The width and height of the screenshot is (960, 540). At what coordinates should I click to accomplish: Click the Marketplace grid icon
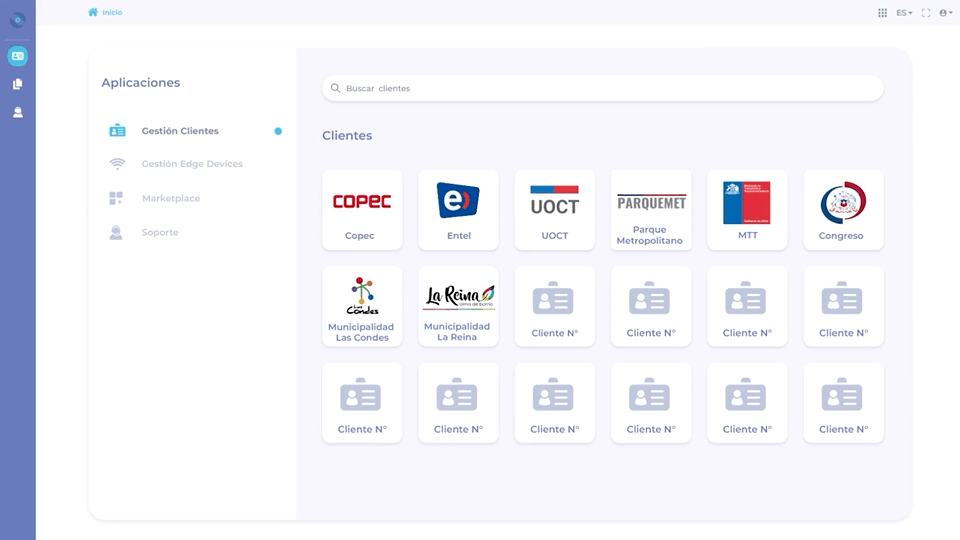[x=116, y=198]
